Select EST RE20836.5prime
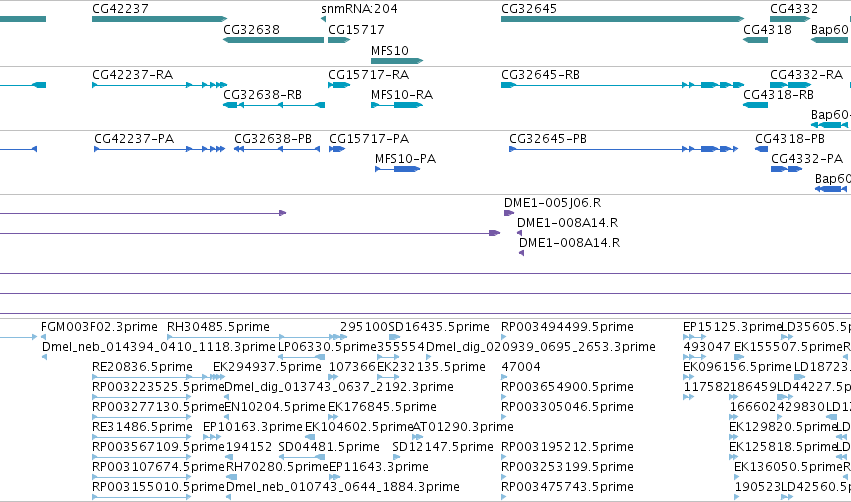The height and width of the screenshot is (502, 851). click(142, 367)
